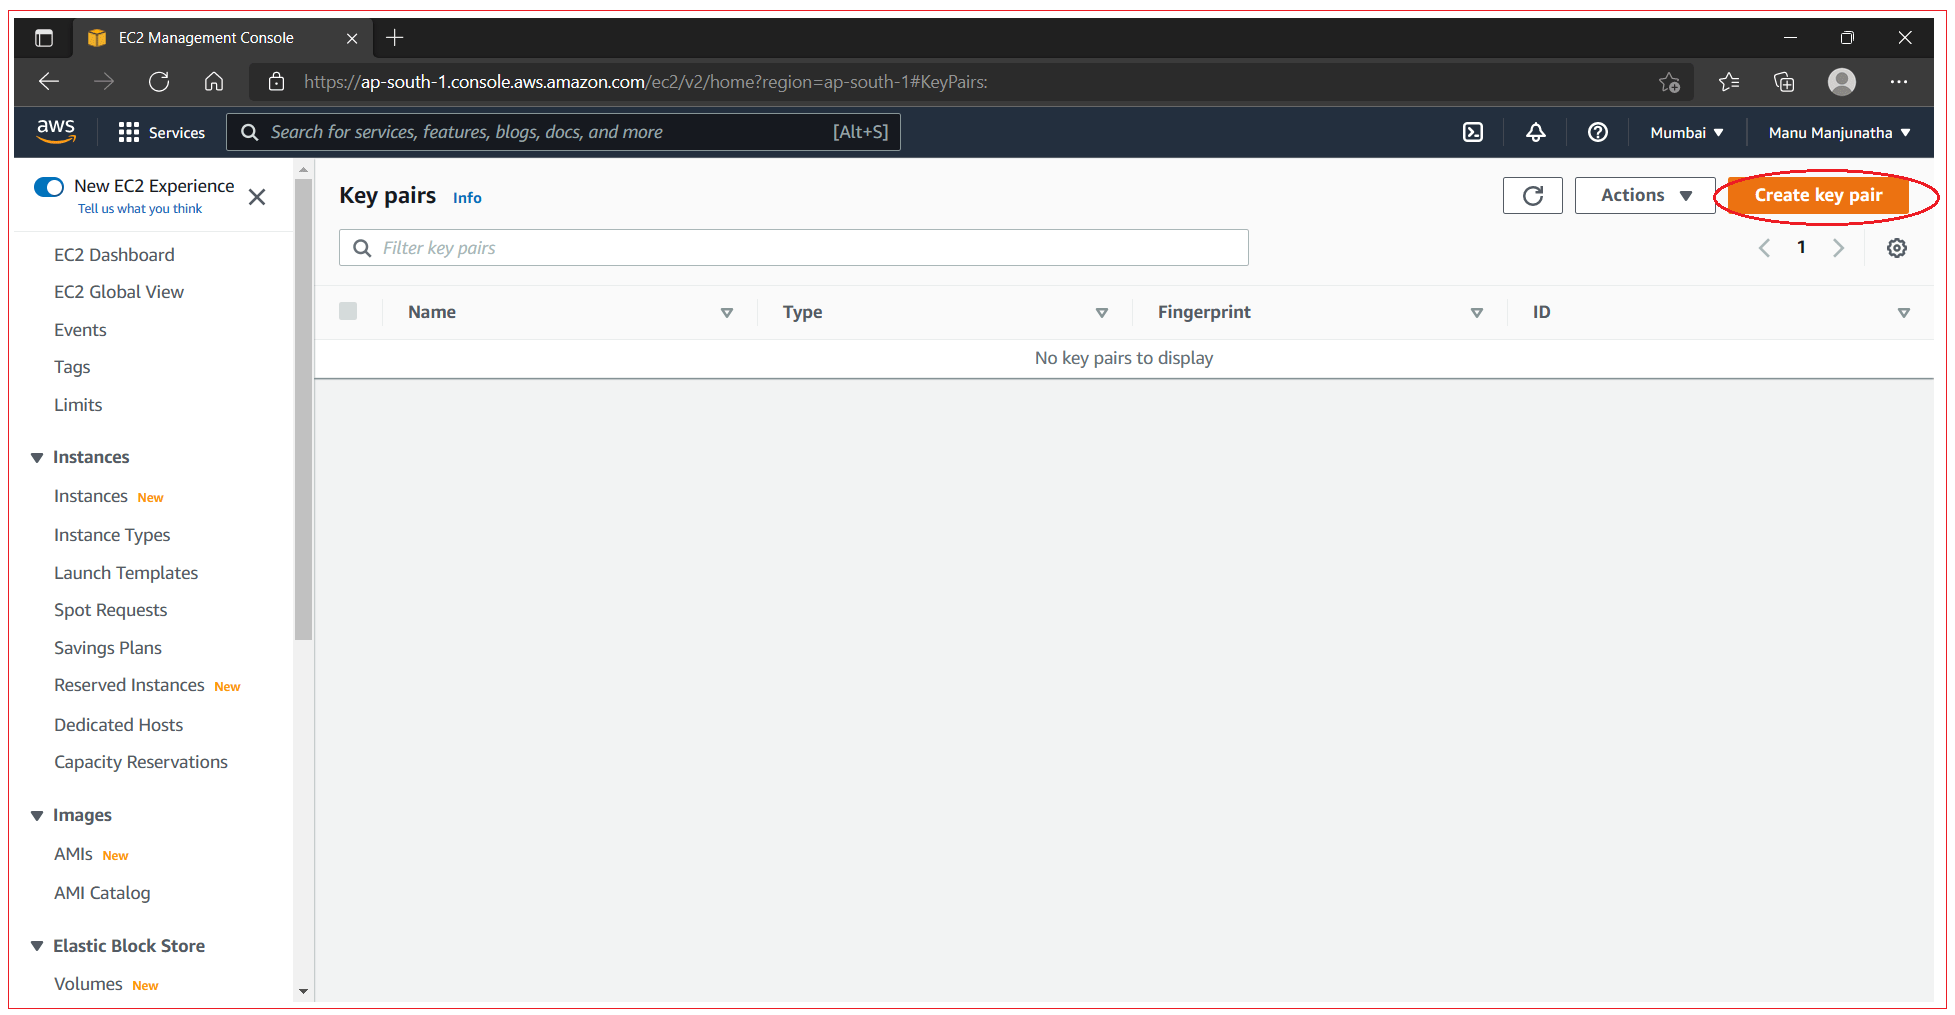Open the Manu Manjunatha account menu
The height and width of the screenshot is (1015, 1955).
(x=1838, y=131)
